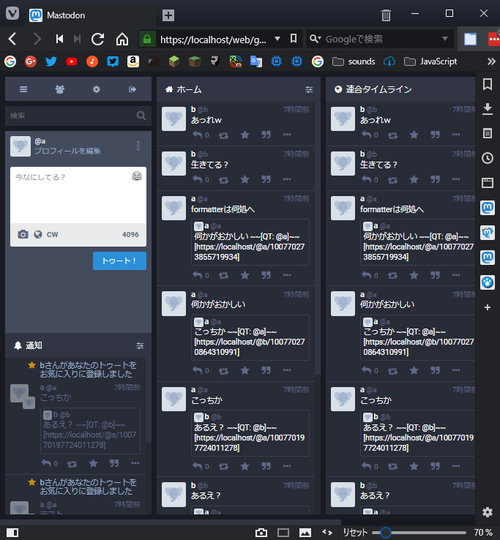Open the プロフィールを編集 link
Image resolution: width=500 pixels, height=540 pixels.
tap(67, 151)
